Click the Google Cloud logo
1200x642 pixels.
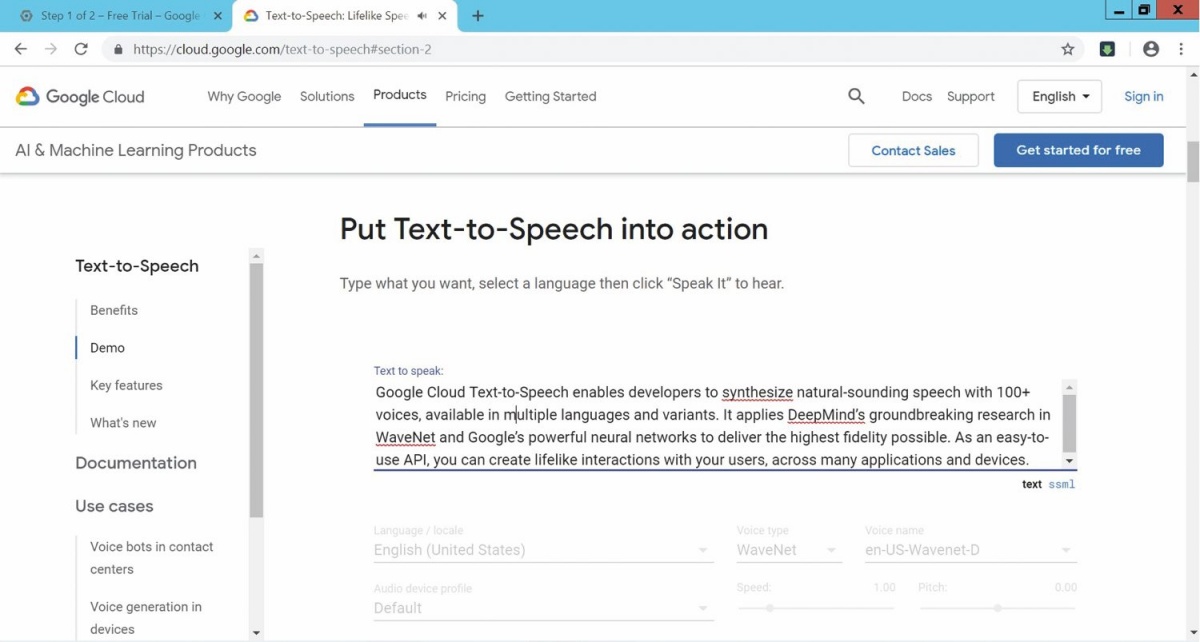[80, 97]
